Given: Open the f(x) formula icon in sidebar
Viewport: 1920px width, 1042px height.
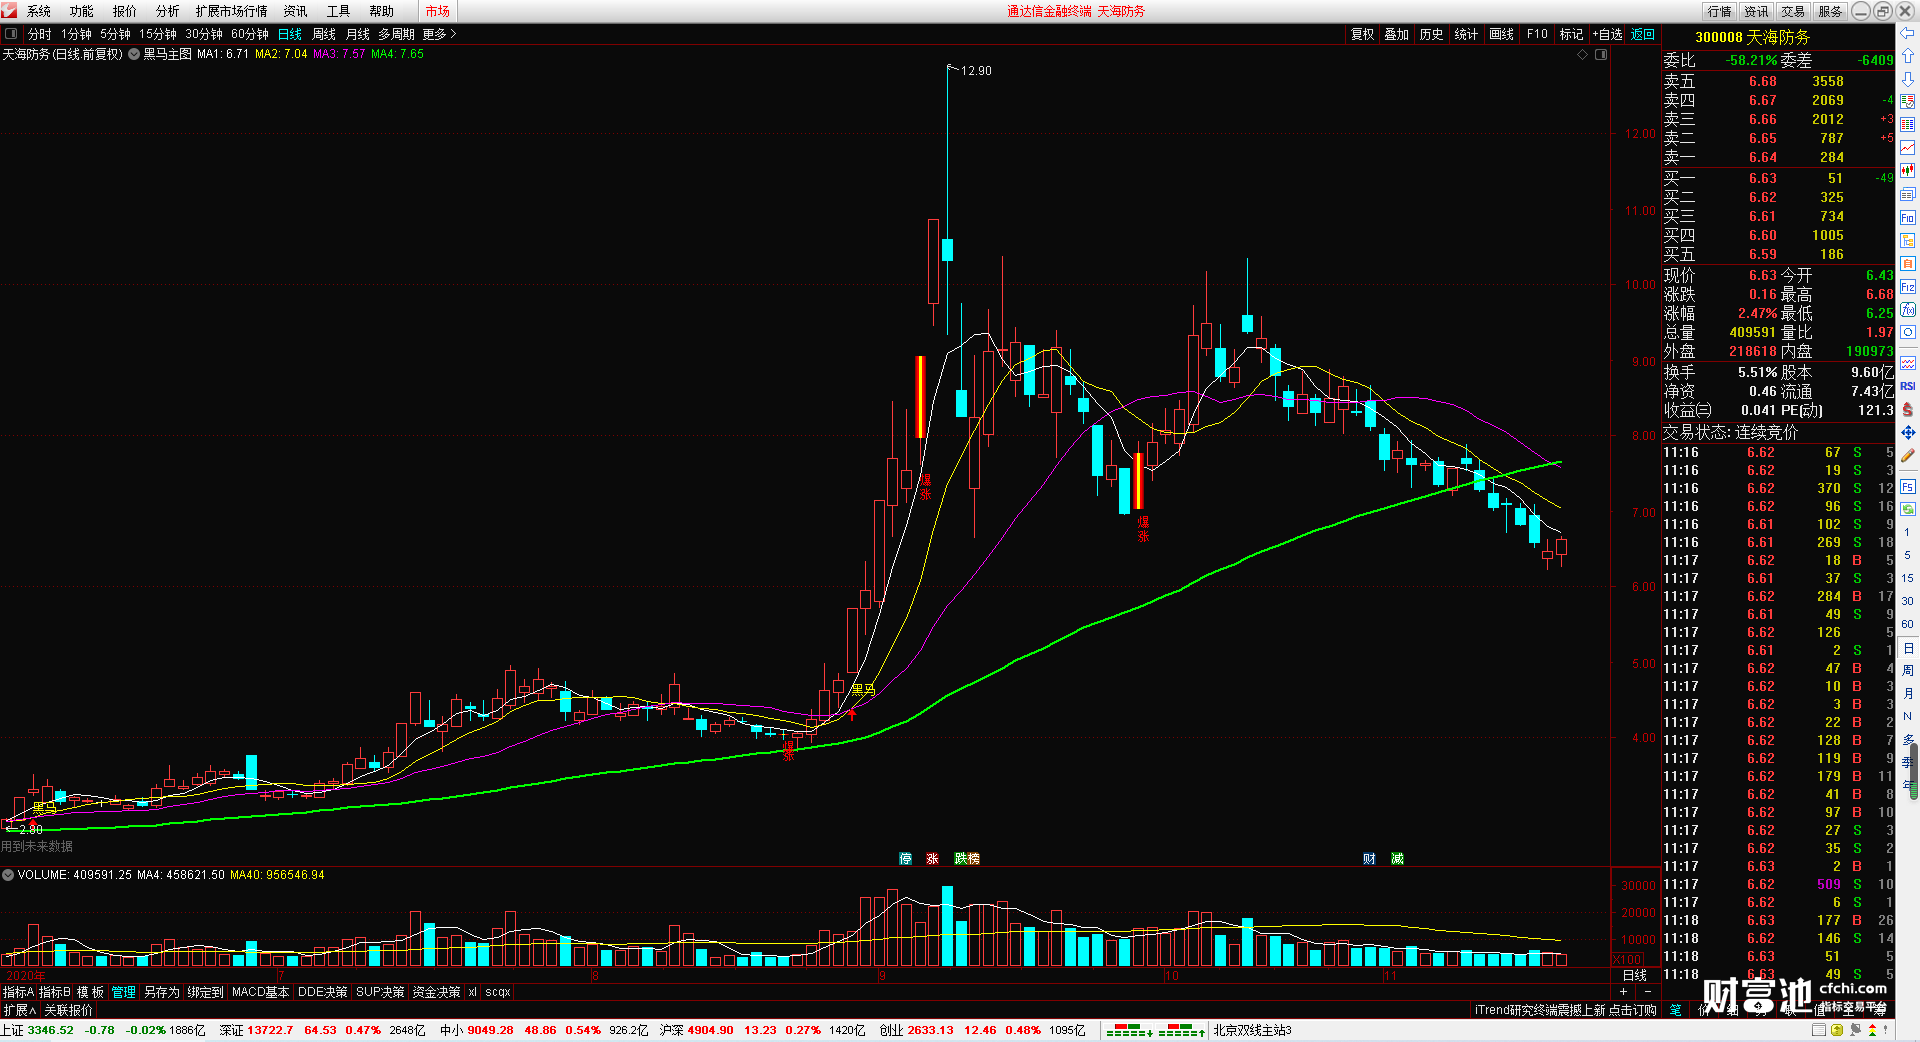Looking at the screenshot, I should tap(1907, 310).
